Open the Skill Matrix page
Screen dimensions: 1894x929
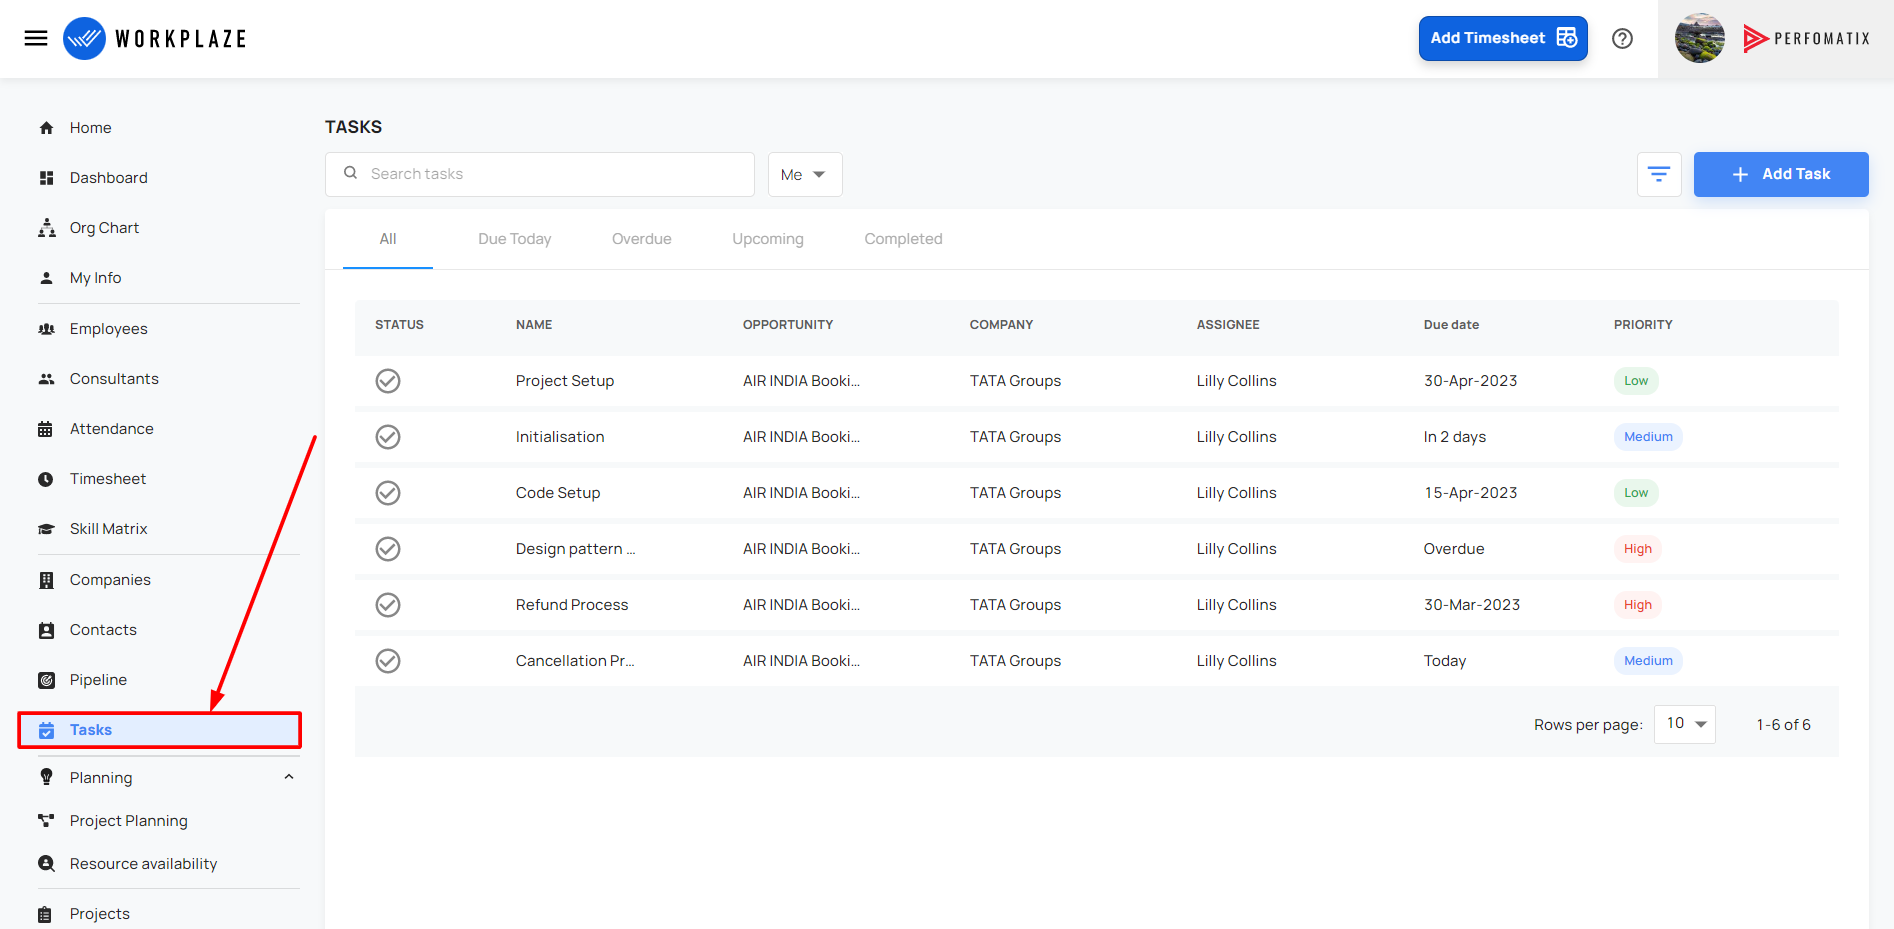coord(108,529)
